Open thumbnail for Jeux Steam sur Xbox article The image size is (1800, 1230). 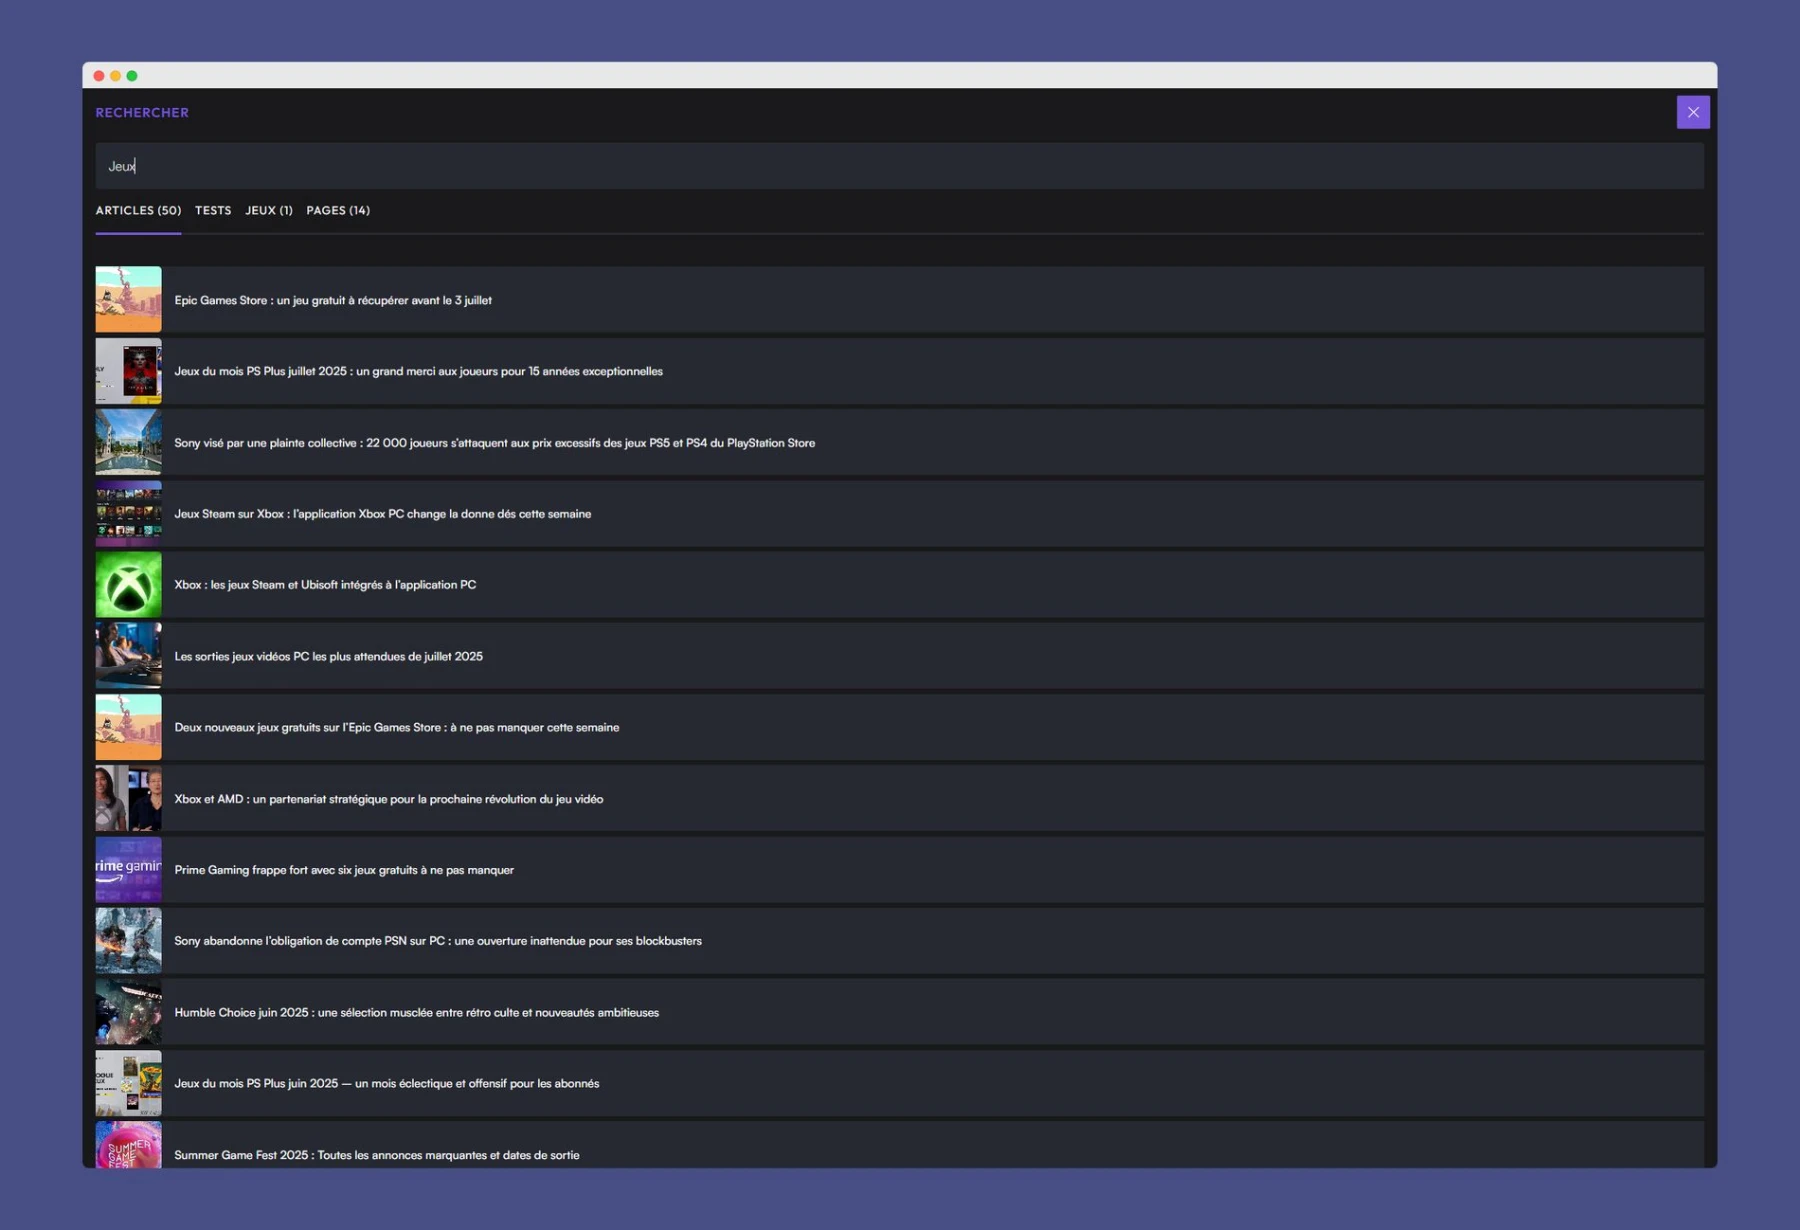coord(128,514)
